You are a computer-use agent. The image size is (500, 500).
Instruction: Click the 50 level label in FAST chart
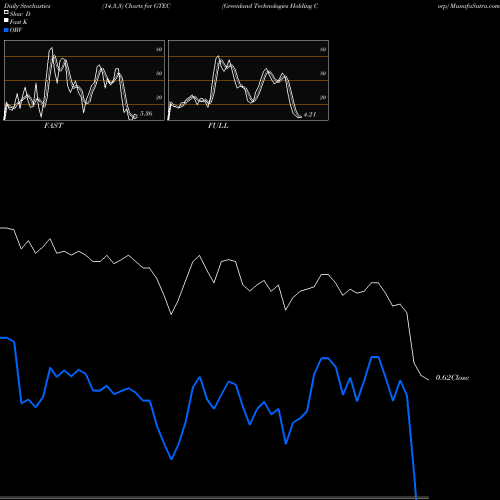tap(159, 73)
